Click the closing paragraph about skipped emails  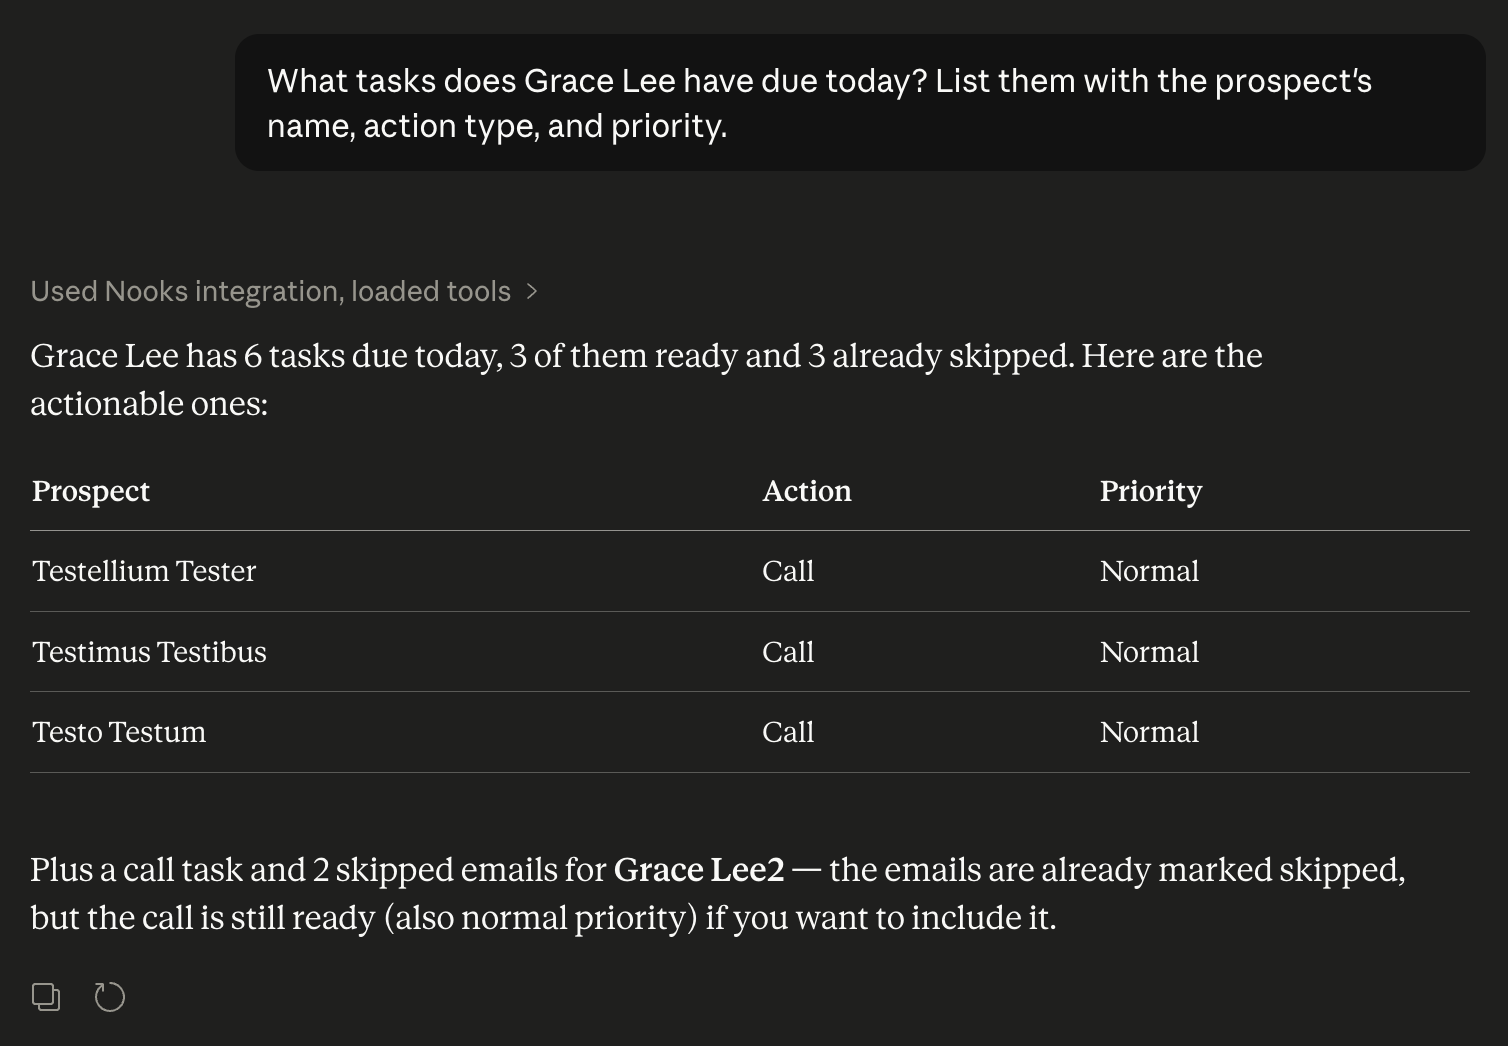[718, 894]
